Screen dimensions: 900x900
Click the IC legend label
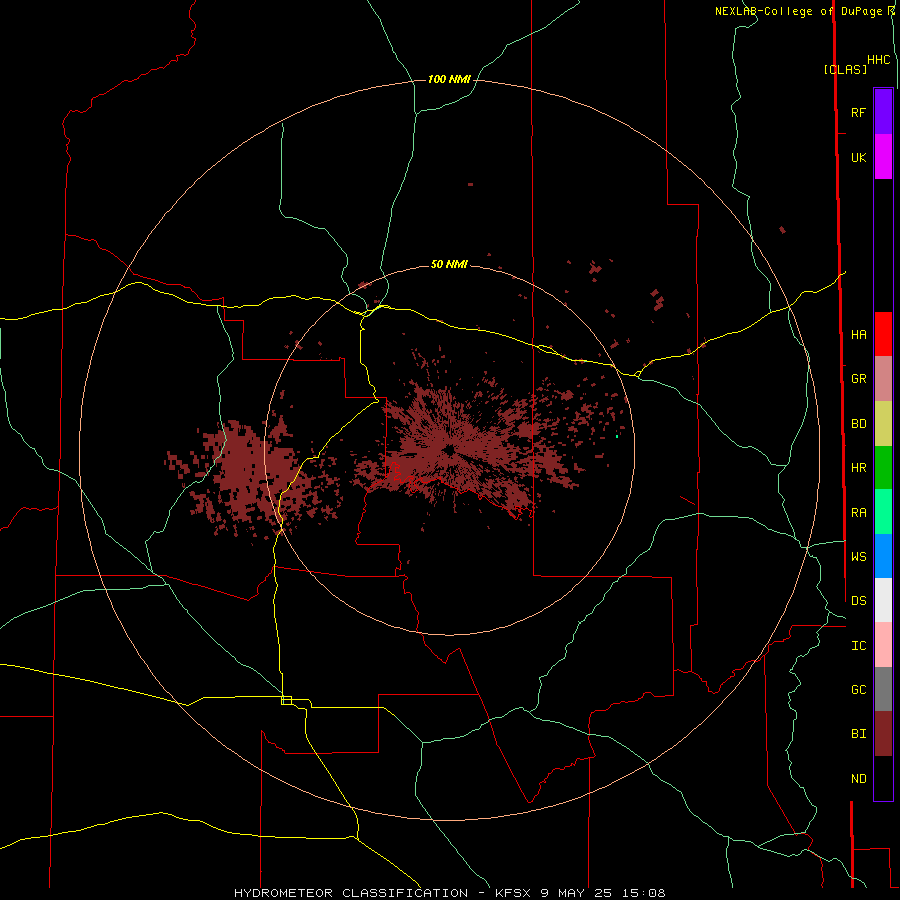click(858, 646)
